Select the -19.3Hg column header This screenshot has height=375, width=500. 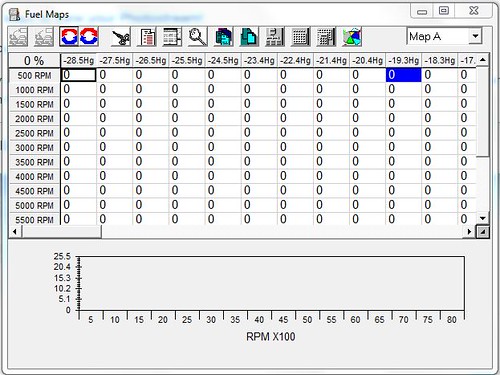(x=404, y=61)
